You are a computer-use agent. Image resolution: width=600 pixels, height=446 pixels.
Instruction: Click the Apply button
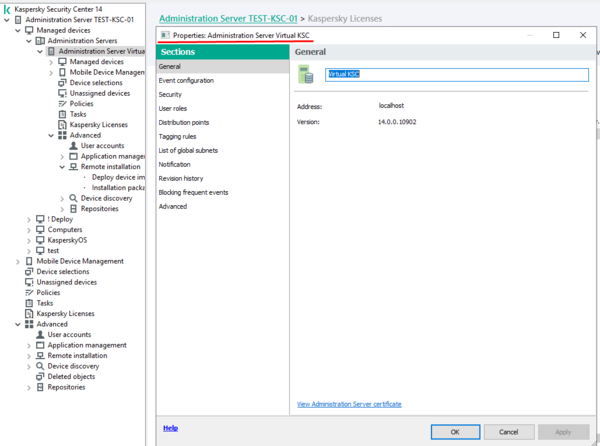click(x=563, y=432)
